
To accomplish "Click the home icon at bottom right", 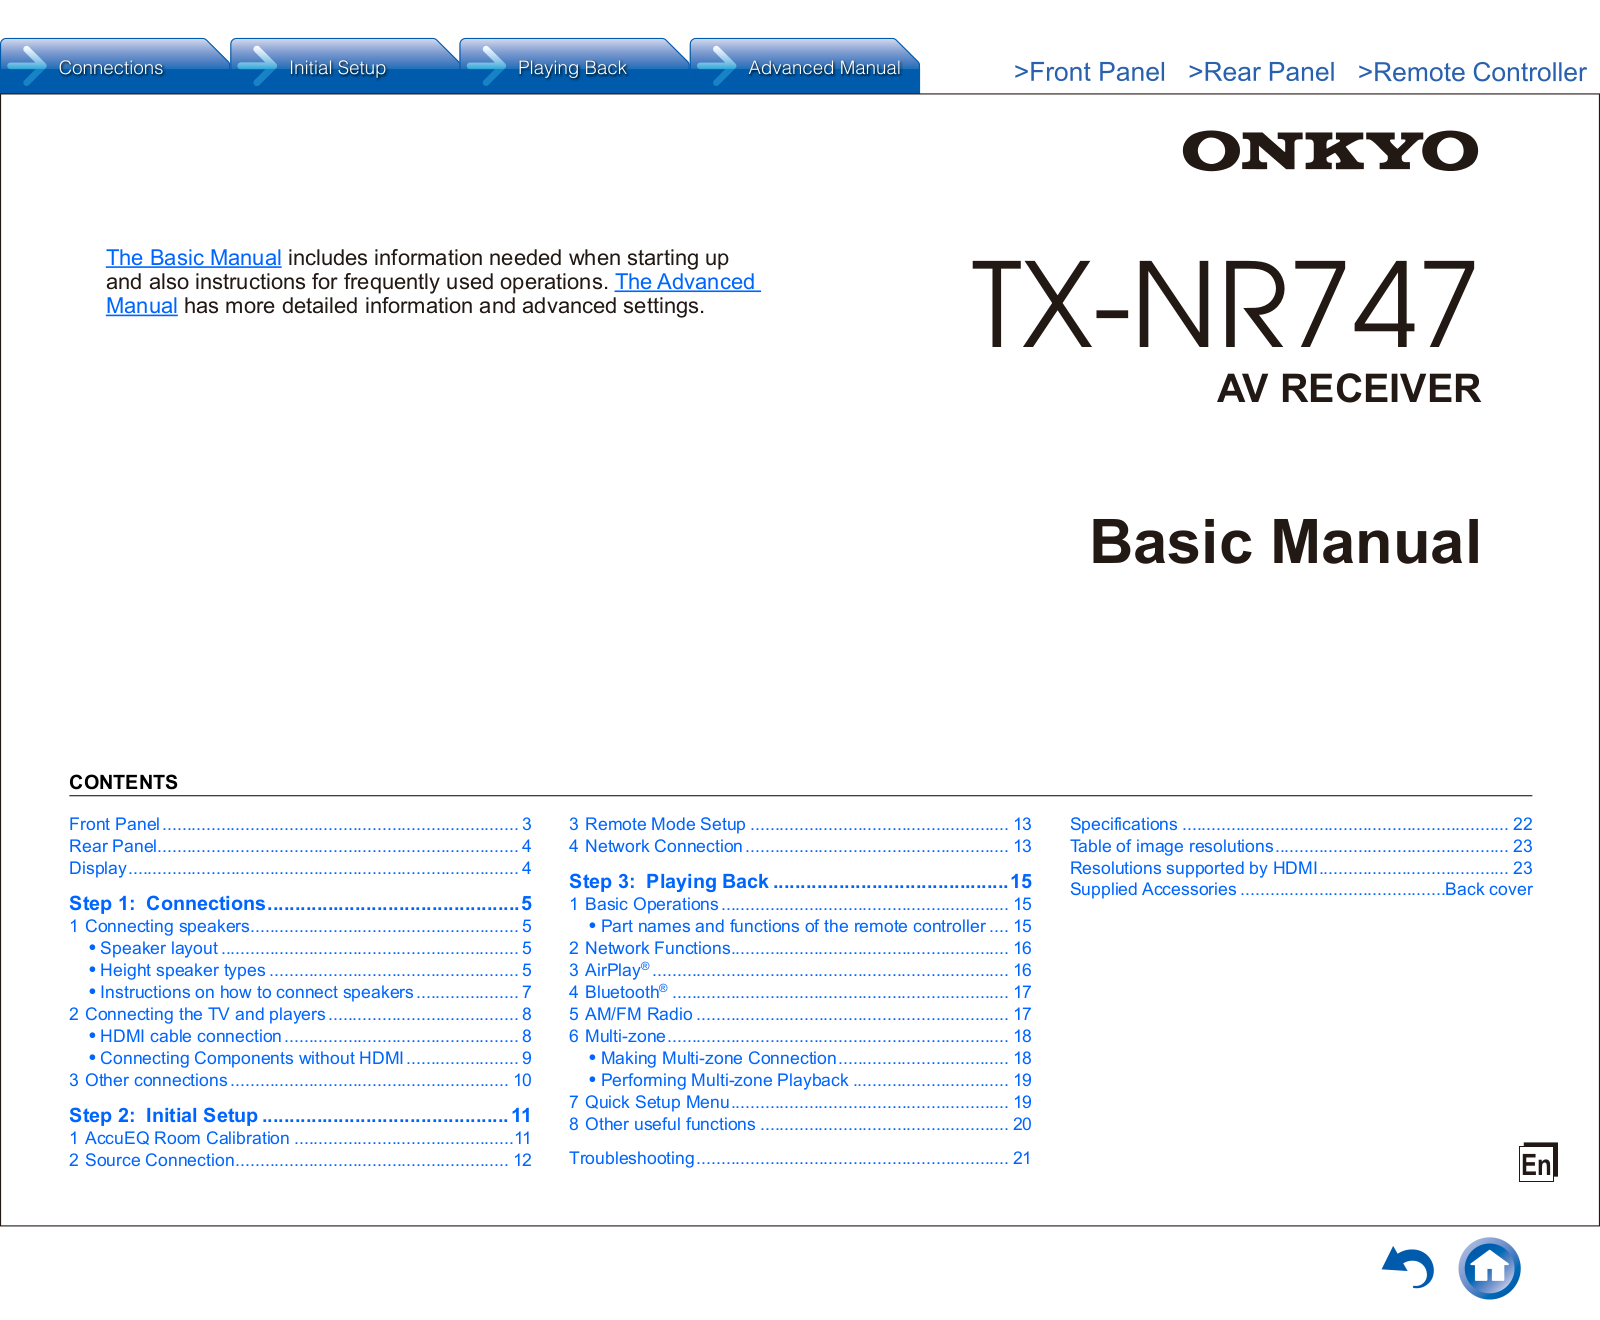I will 1489,1268.
